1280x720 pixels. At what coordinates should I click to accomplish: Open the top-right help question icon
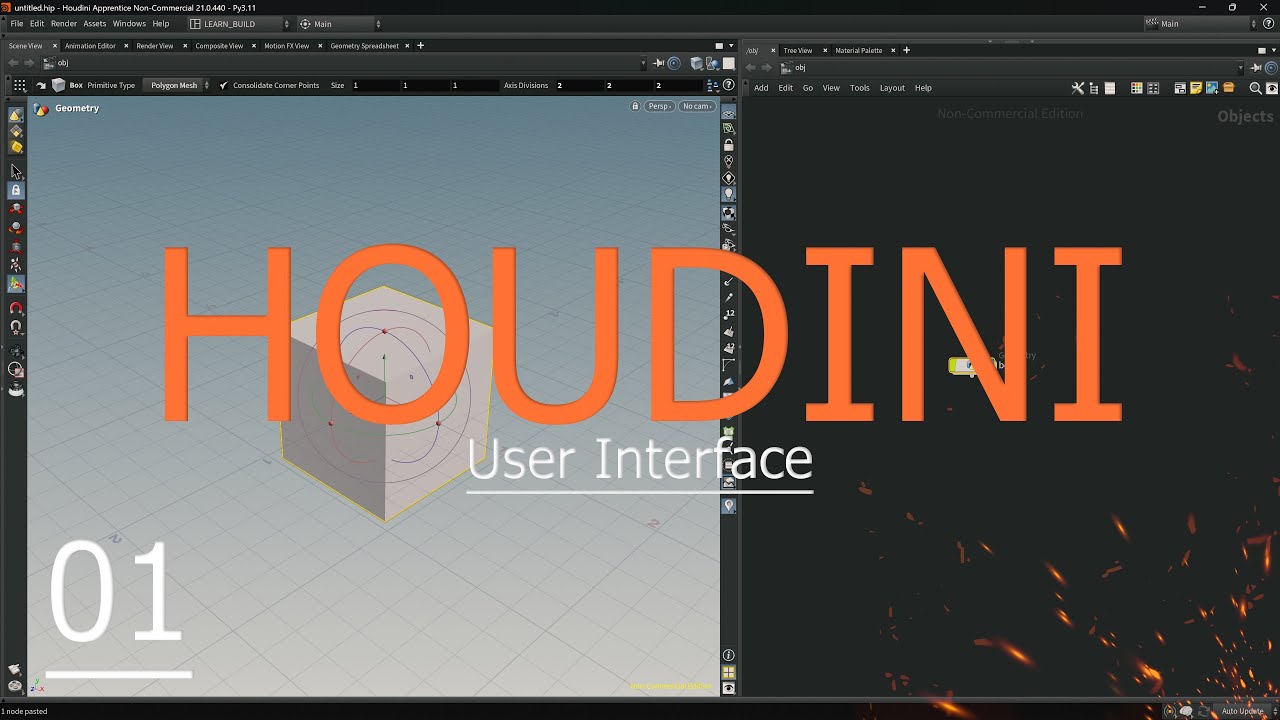point(1269,23)
